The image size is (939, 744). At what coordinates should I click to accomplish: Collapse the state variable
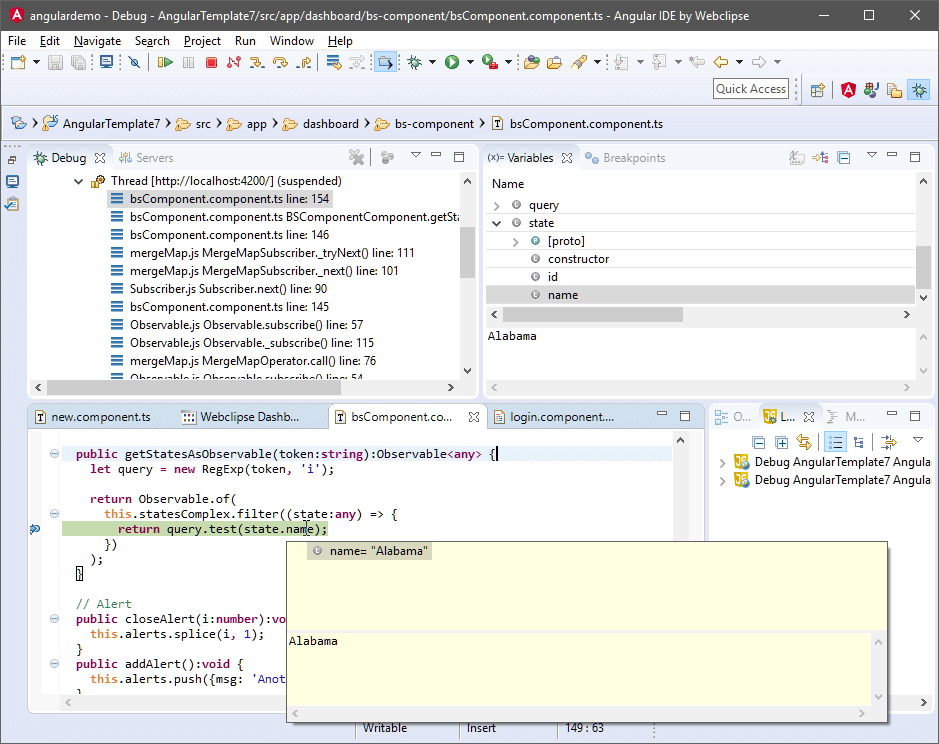tap(496, 223)
